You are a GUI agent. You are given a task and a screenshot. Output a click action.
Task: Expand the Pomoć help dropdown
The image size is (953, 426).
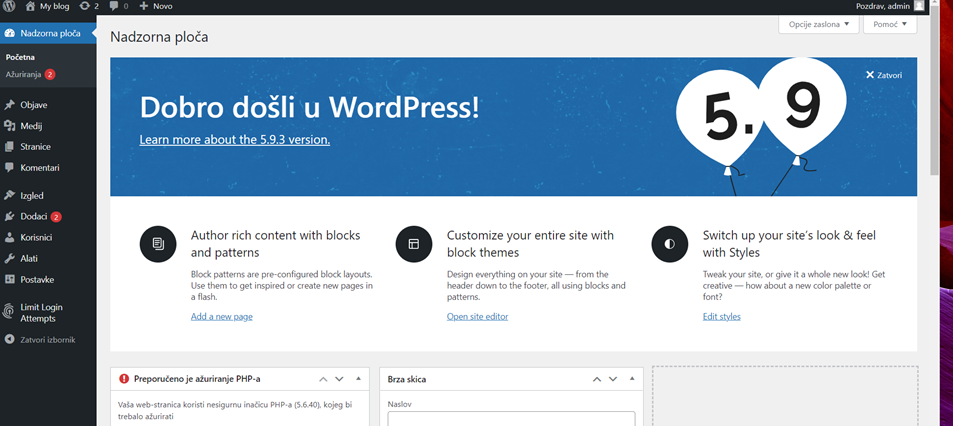pos(889,24)
